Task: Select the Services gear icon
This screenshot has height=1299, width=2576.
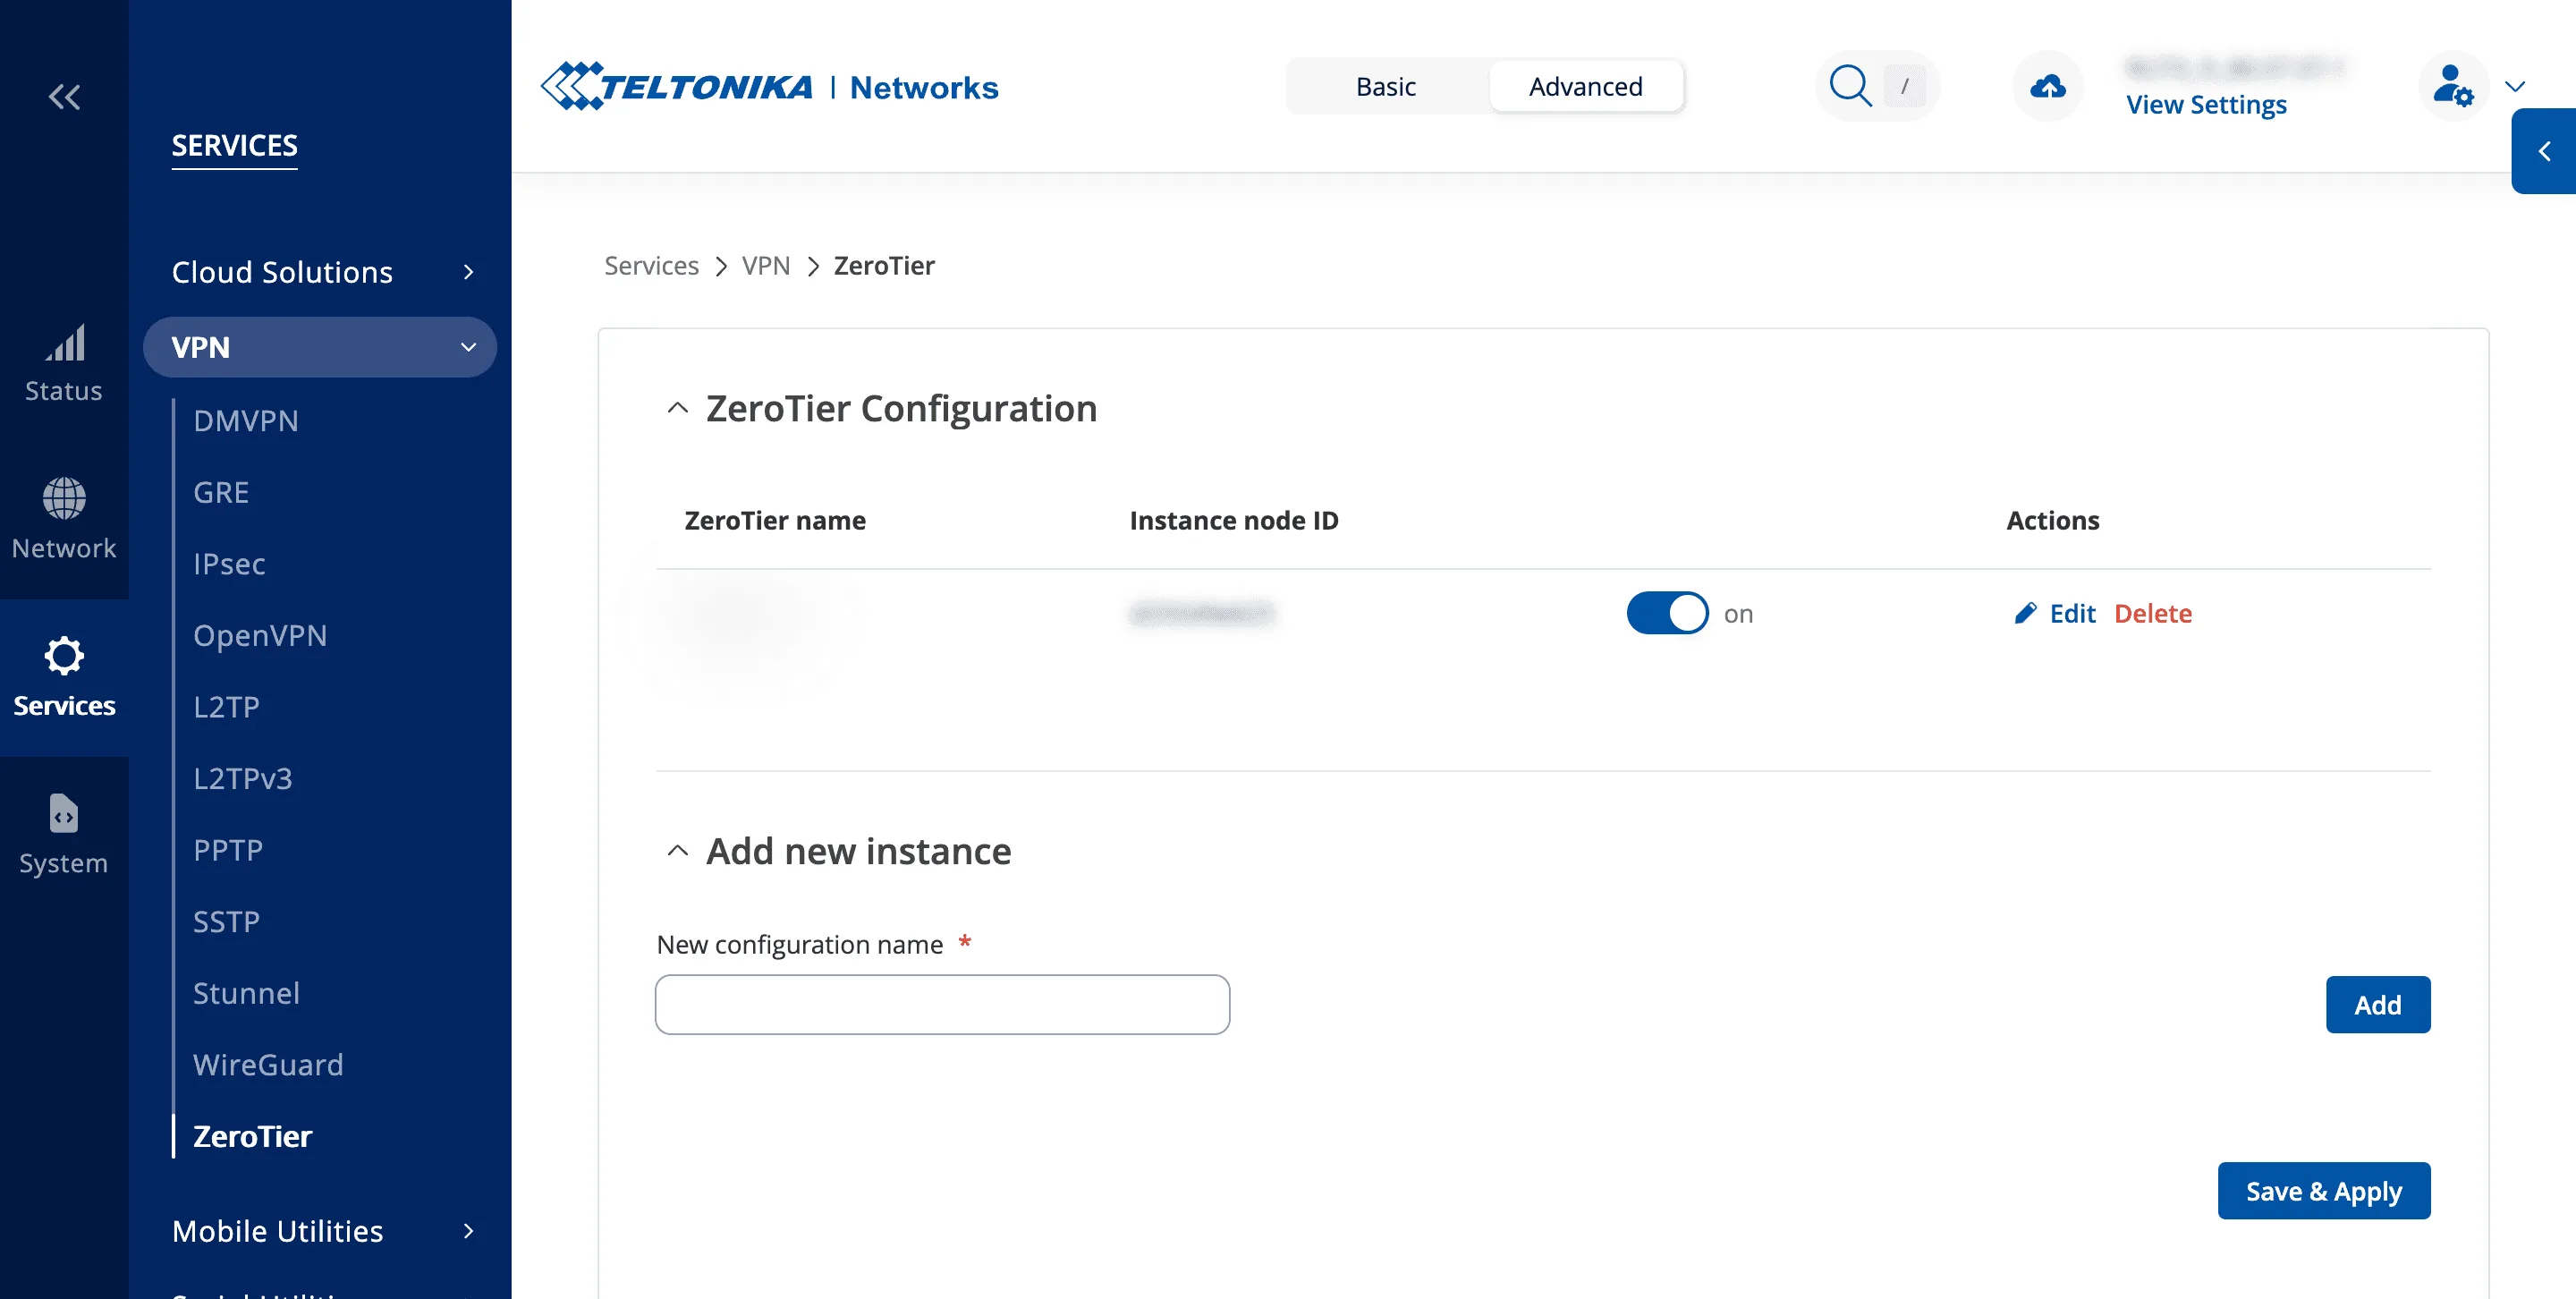Action: point(64,656)
